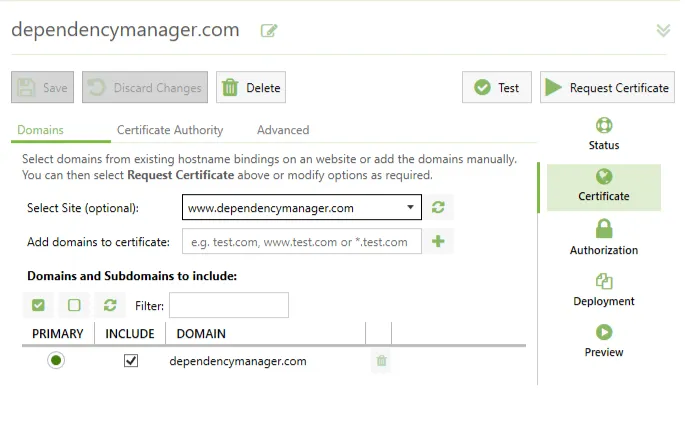Viewport: 685px width, 429px height.
Task: Select the Primary radio for dependencymanager.com
Action: pos(56,361)
